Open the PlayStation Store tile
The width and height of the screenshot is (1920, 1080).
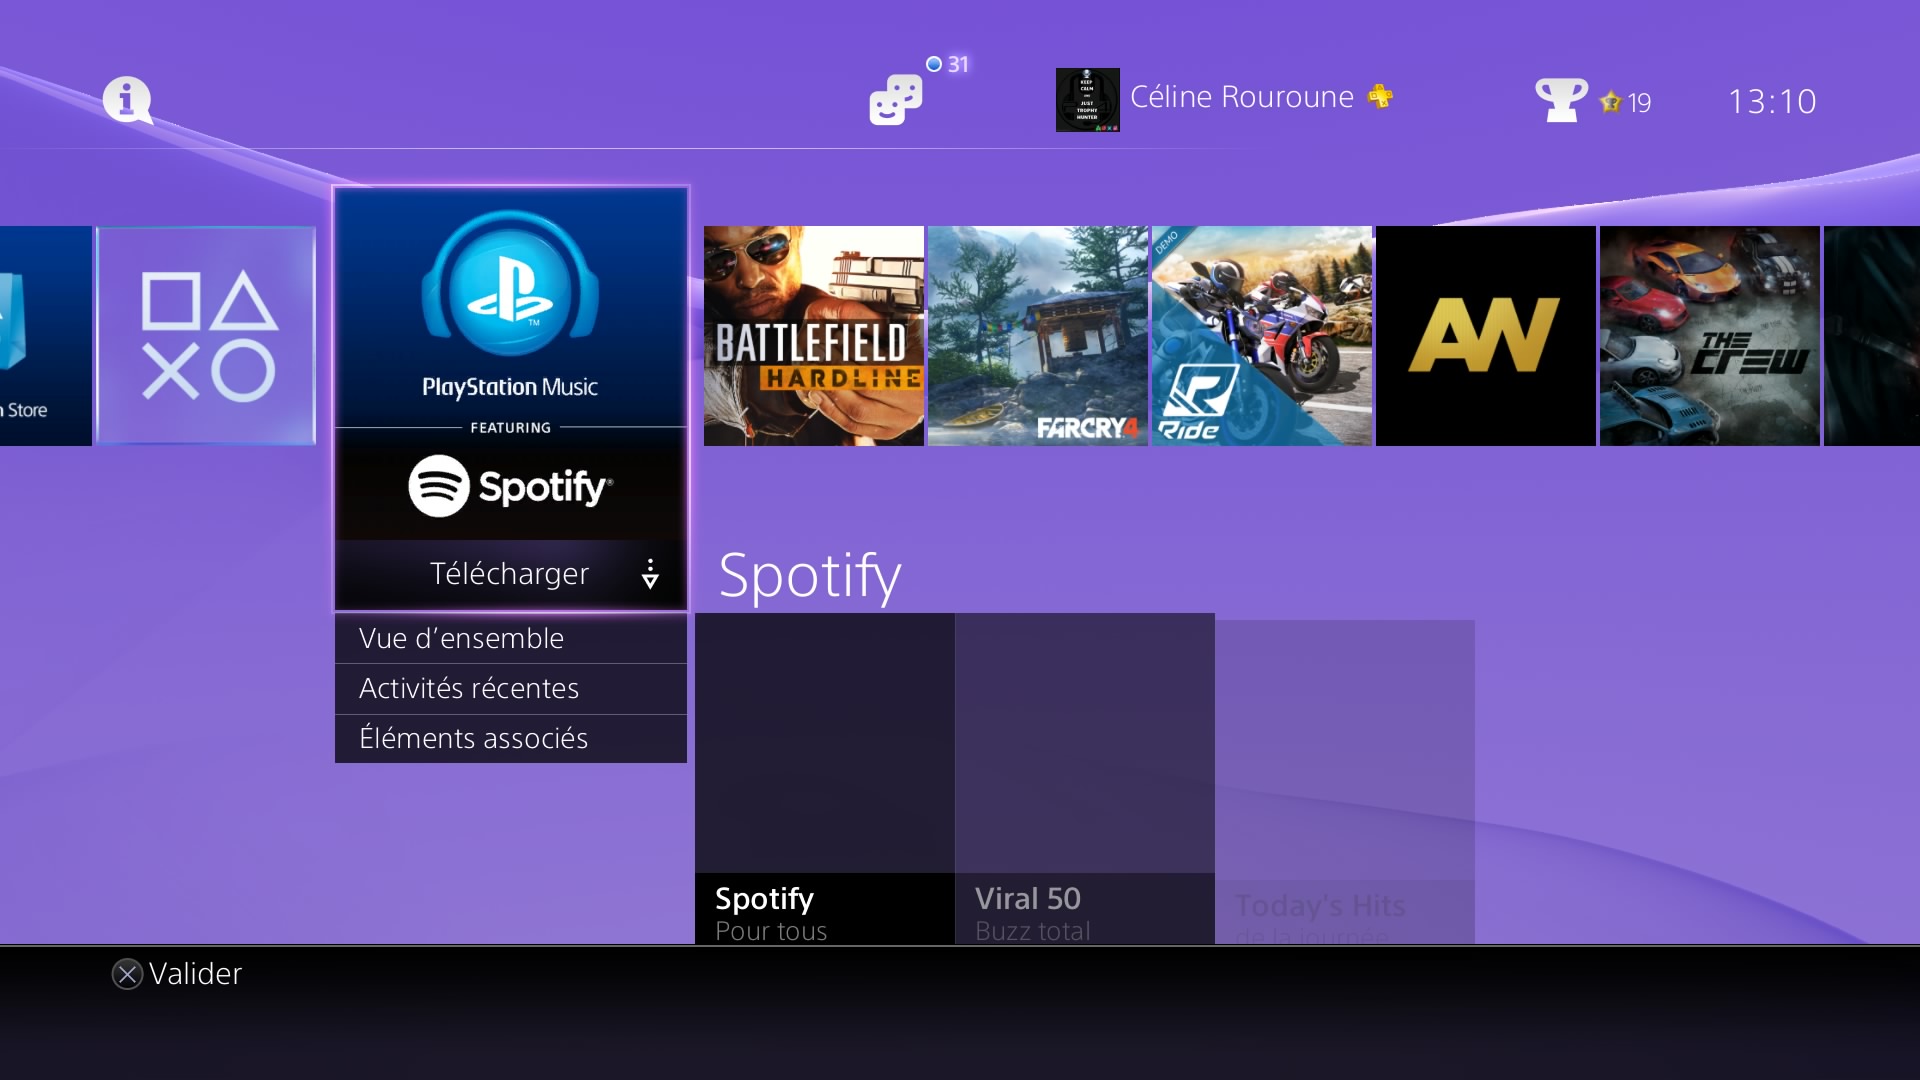click(x=44, y=336)
